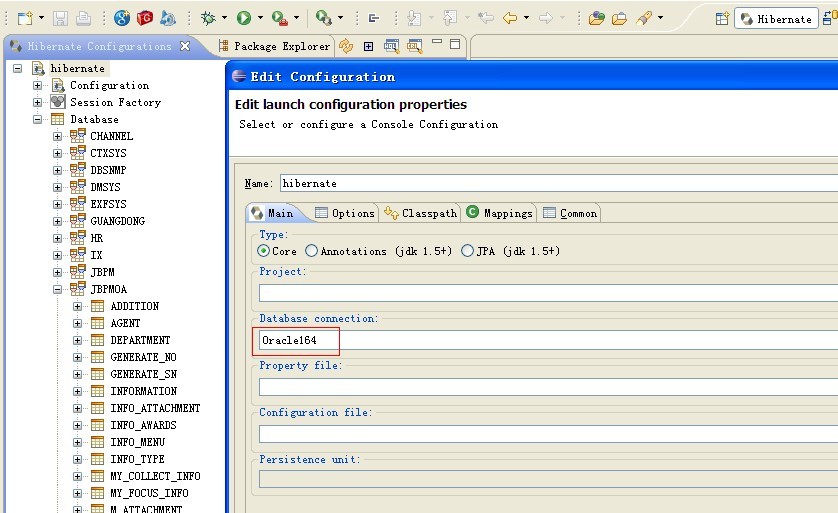The height and width of the screenshot is (513, 838).
Task: Open the Classpath tab
Action: [421, 213]
